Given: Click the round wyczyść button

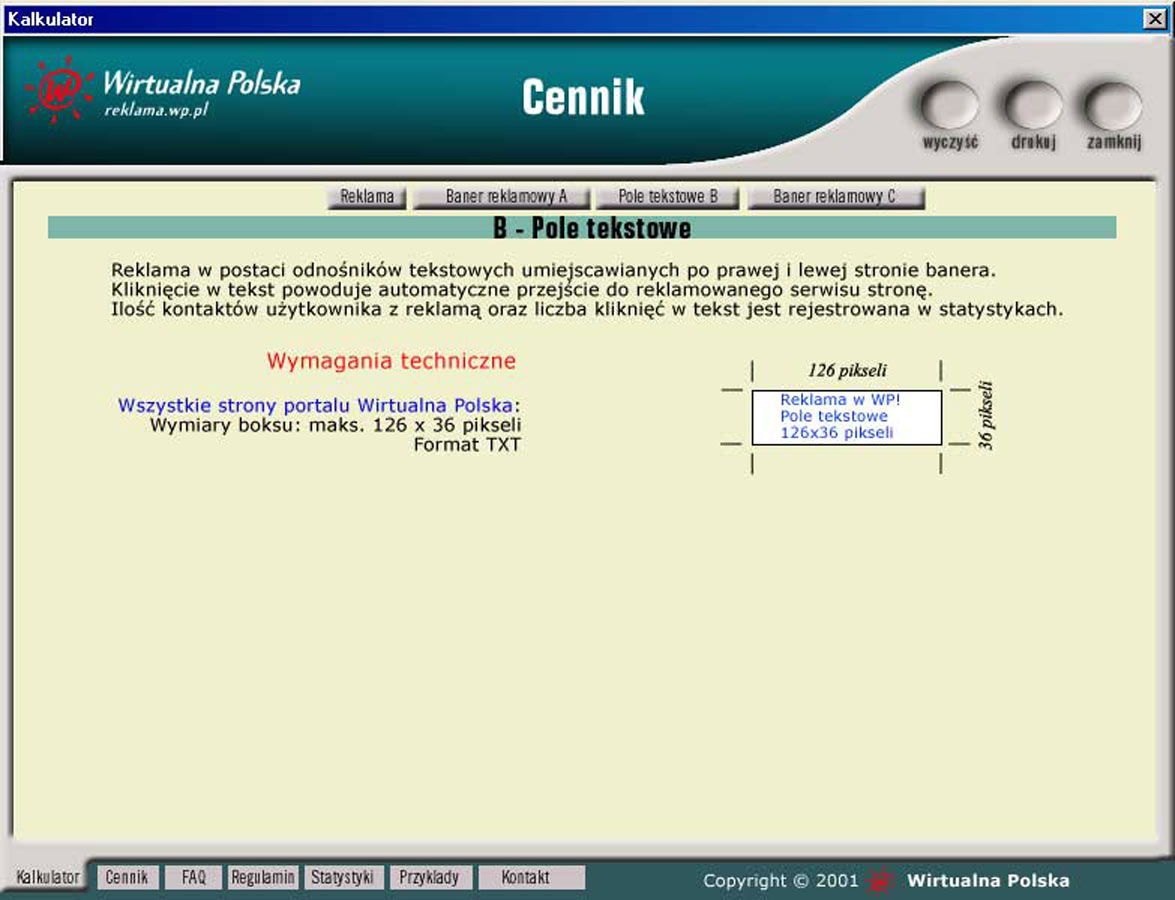Looking at the screenshot, I should point(949,106).
